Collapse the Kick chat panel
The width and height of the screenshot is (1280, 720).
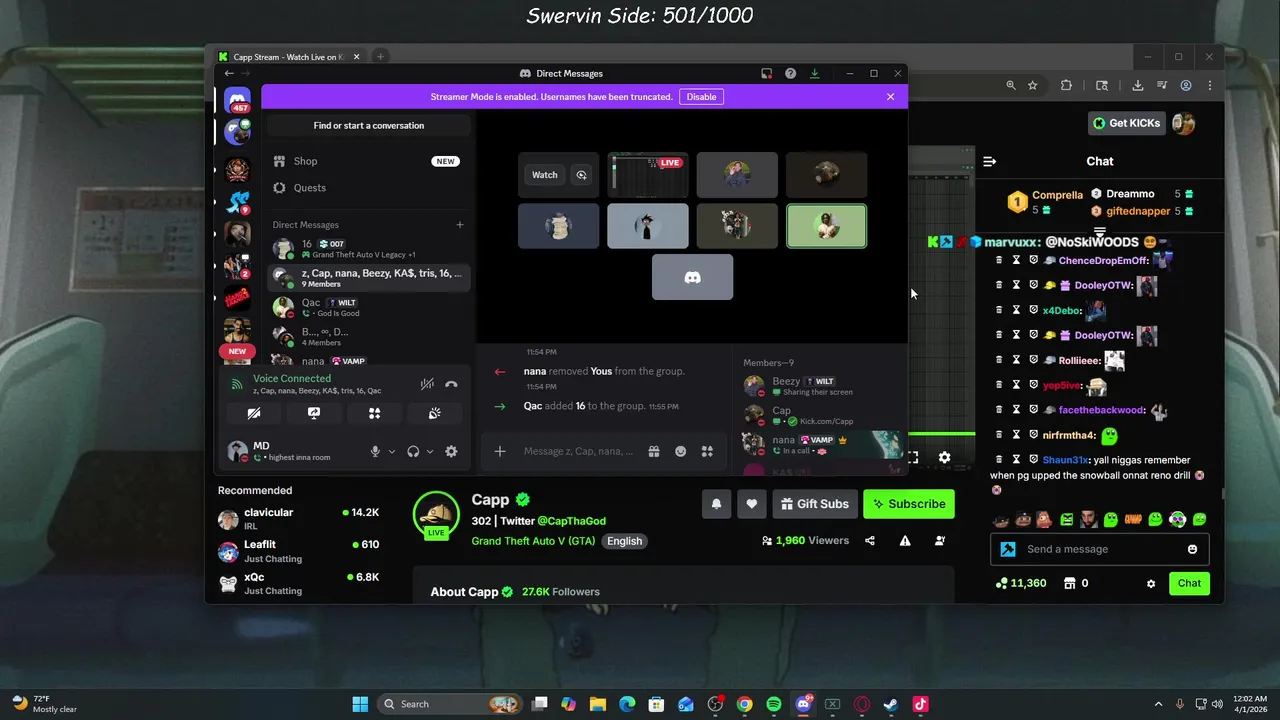[x=989, y=161]
